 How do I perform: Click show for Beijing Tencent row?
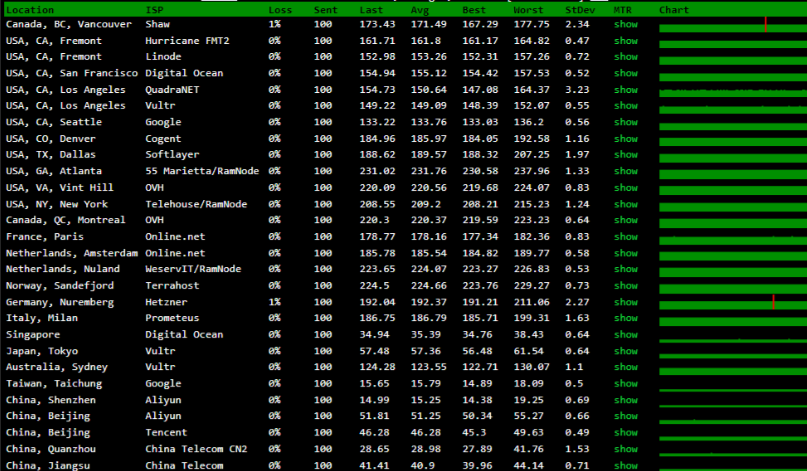[625, 432]
